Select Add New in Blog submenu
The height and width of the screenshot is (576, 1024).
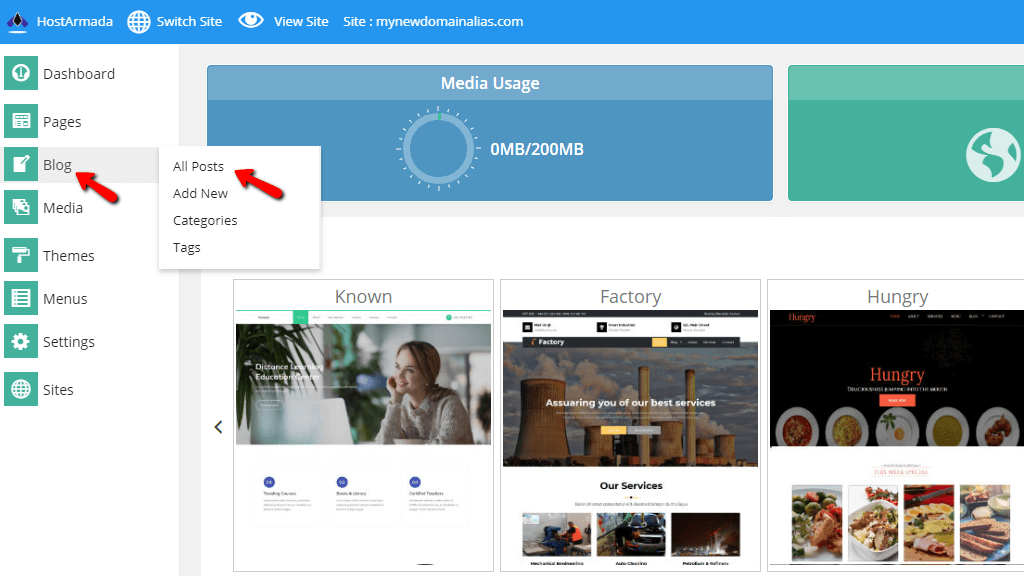(200, 193)
